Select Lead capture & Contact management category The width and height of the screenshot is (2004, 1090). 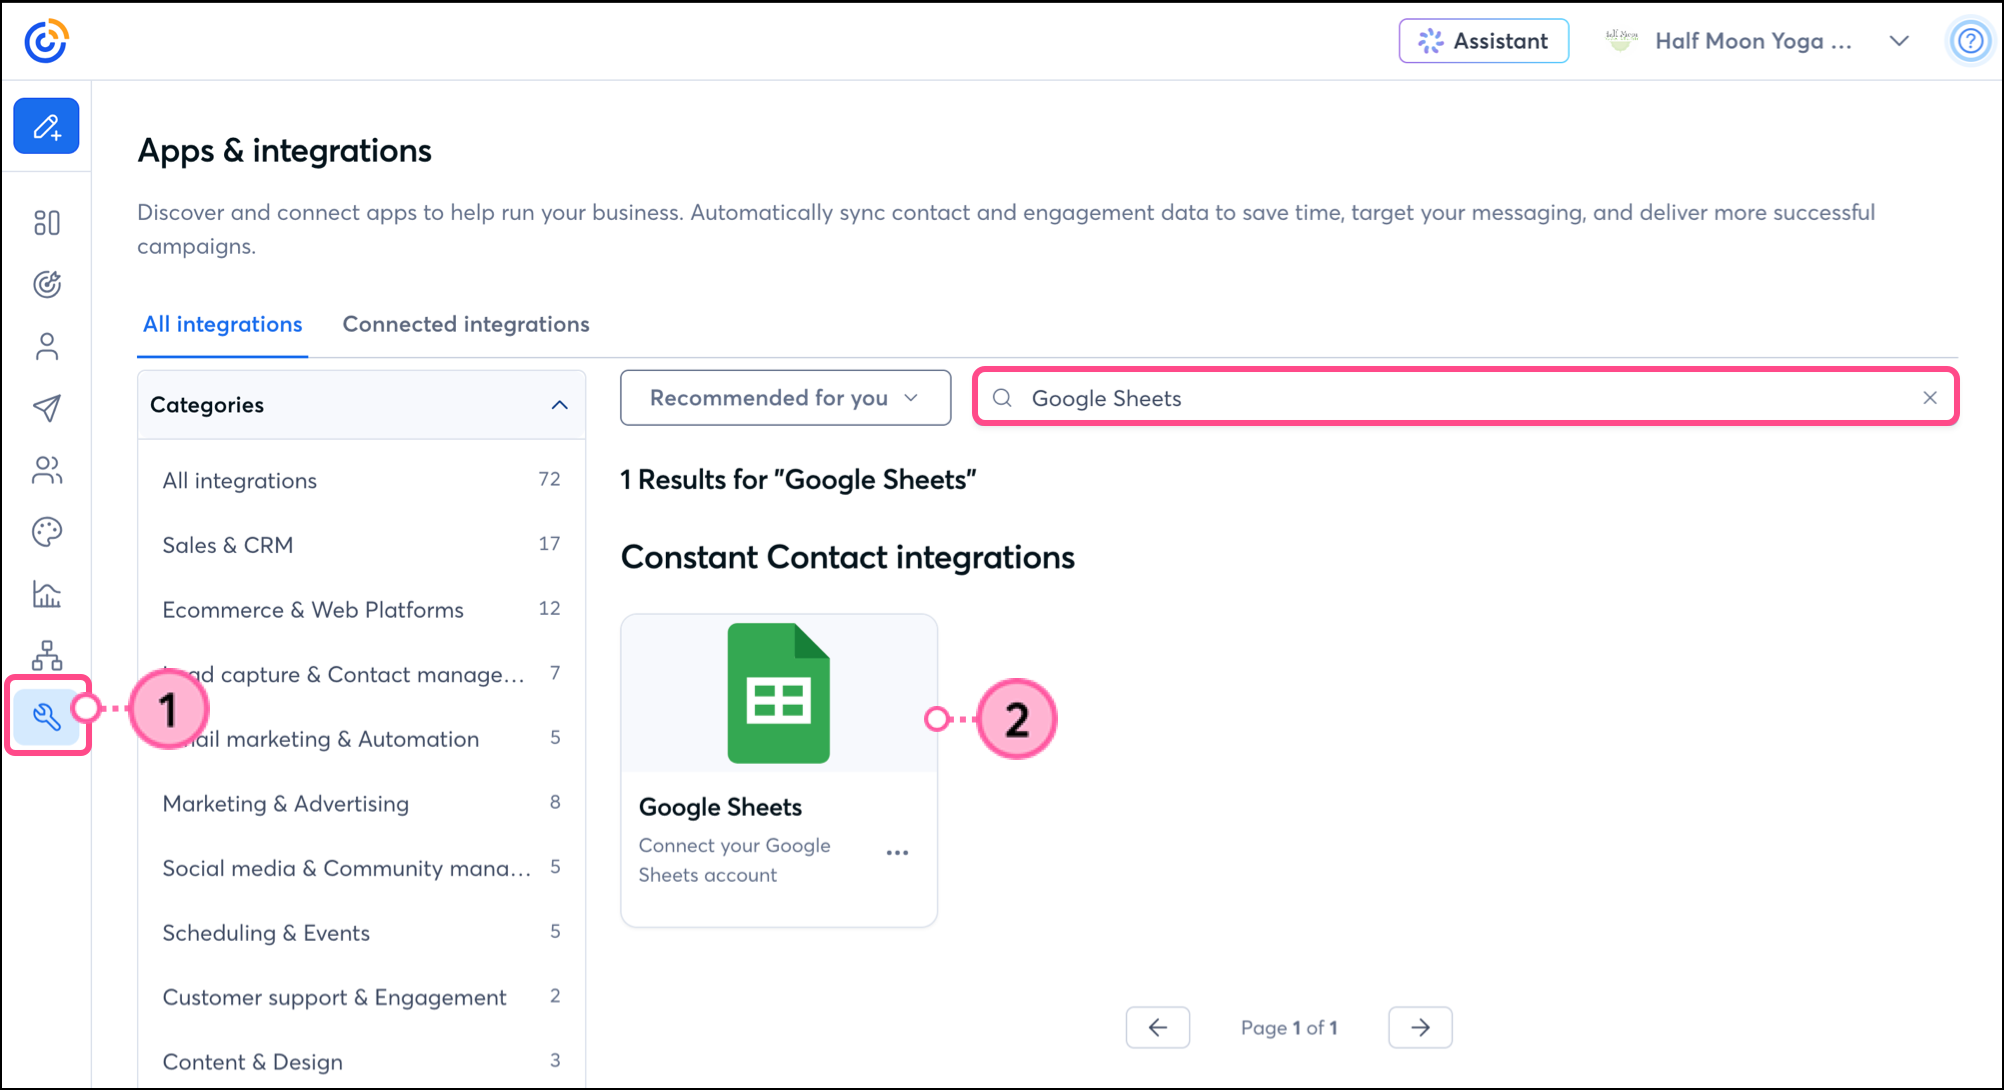pyautogui.click(x=362, y=674)
